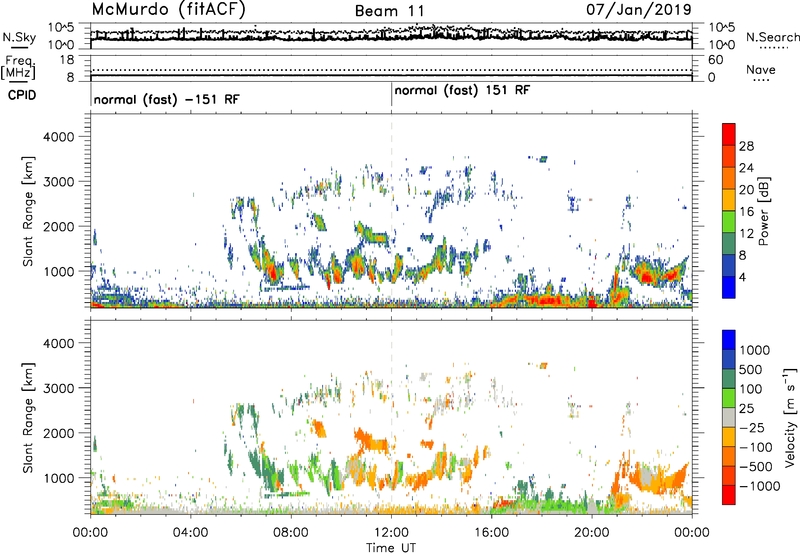Click the high-power red echo near 22:00 in the power panel
The width and height of the screenshot is (800, 554).
click(x=647, y=278)
